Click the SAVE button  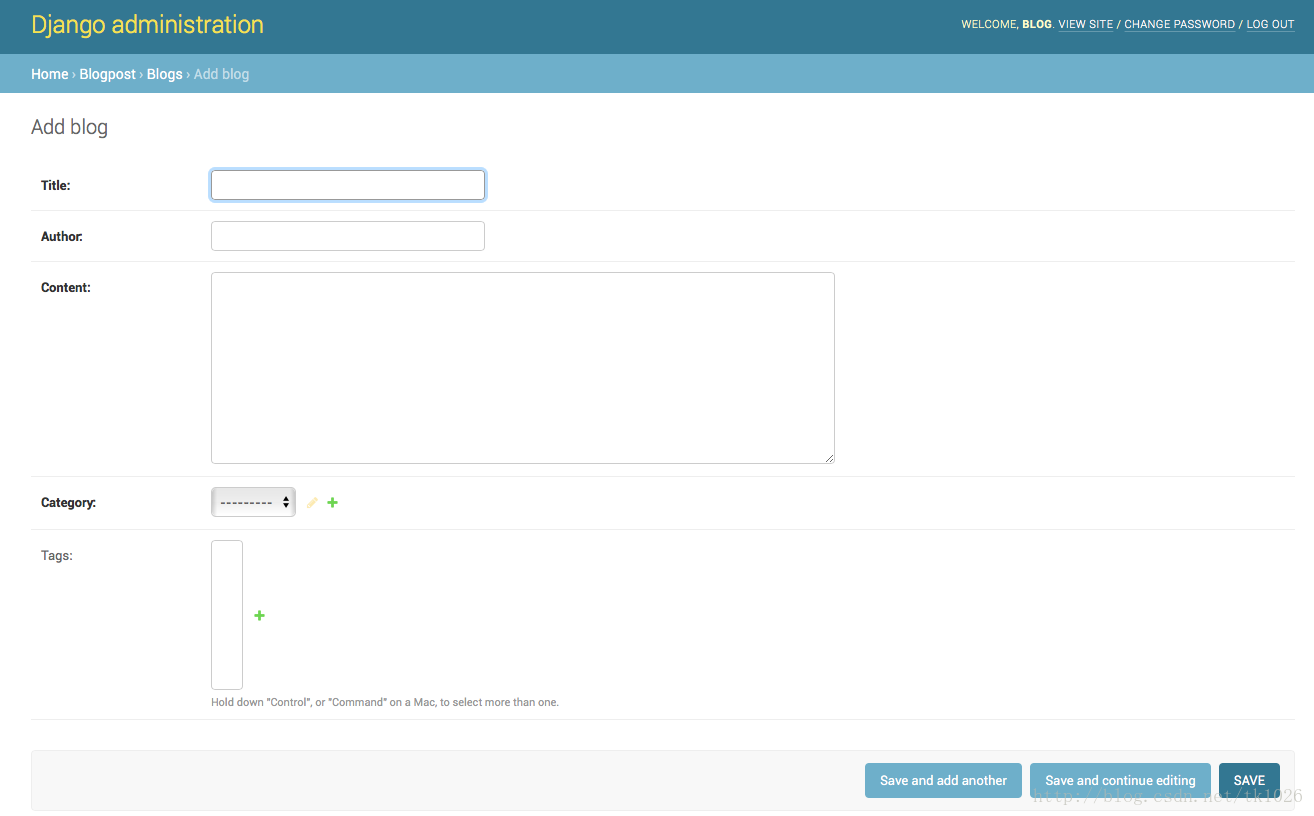click(1249, 781)
